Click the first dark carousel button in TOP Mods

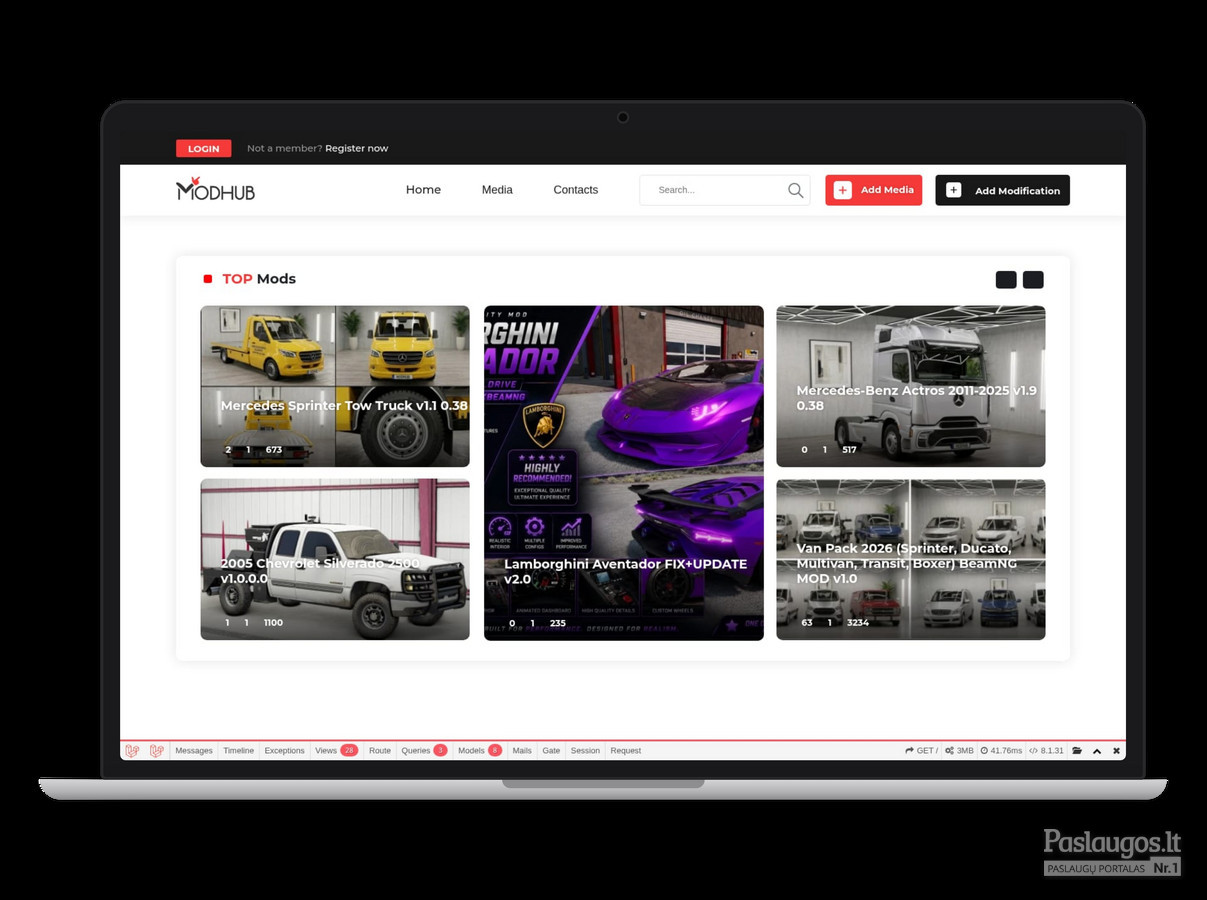(1006, 280)
